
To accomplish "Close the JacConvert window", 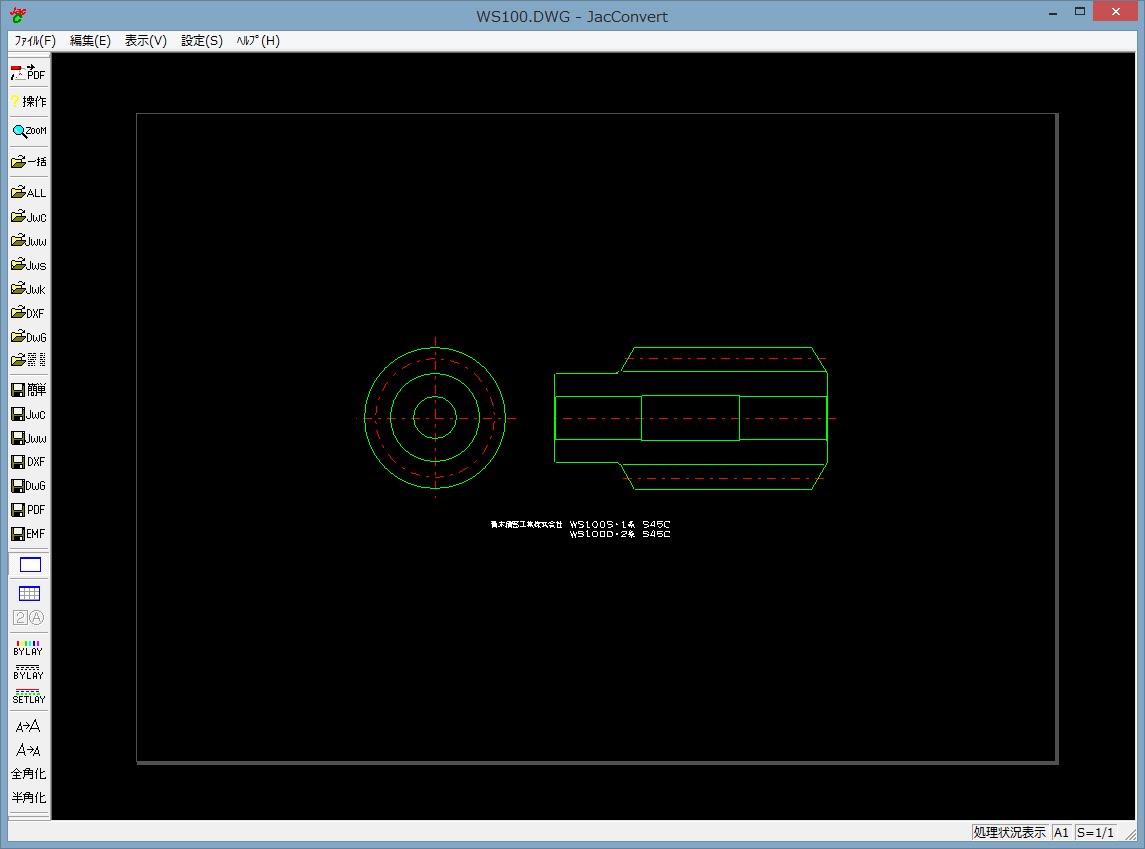I will (1116, 12).
